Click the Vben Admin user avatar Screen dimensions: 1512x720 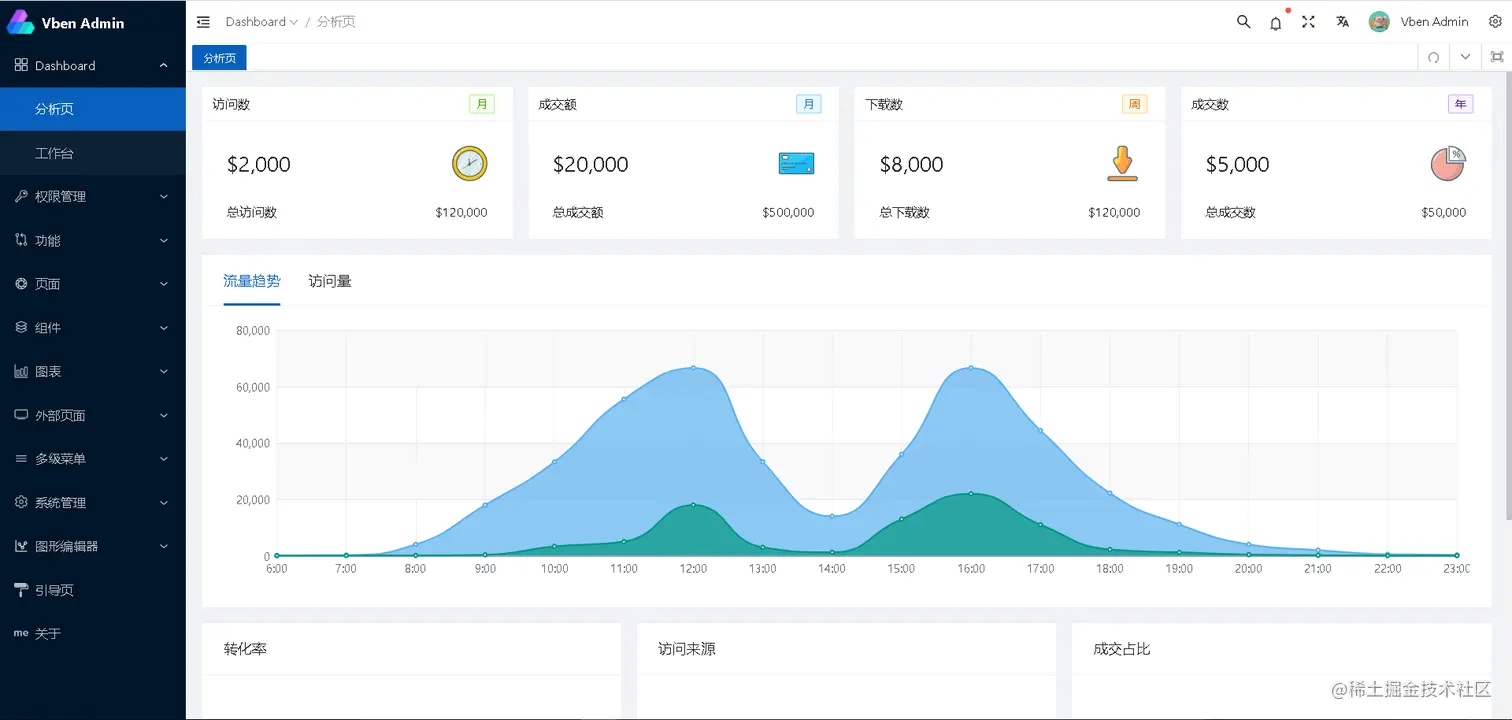click(x=1379, y=22)
